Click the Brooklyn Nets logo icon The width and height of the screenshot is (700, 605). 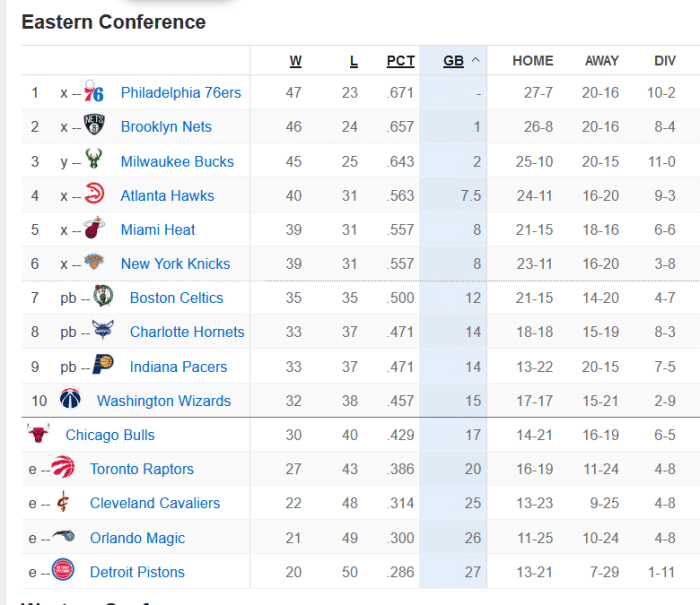(94, 127)
